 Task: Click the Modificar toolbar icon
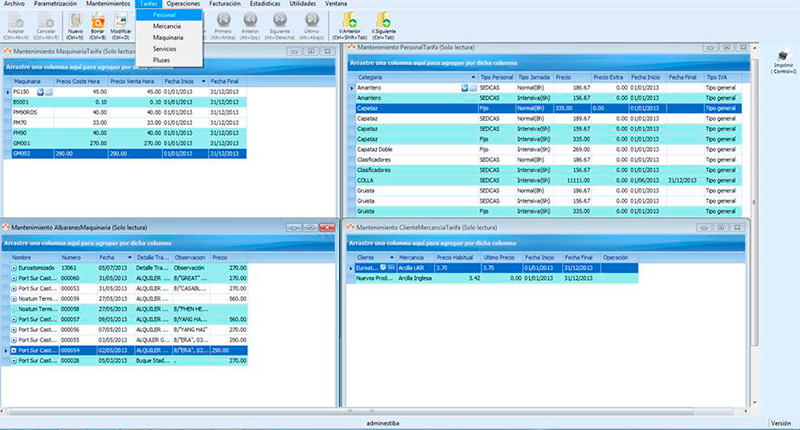[121, 26]
